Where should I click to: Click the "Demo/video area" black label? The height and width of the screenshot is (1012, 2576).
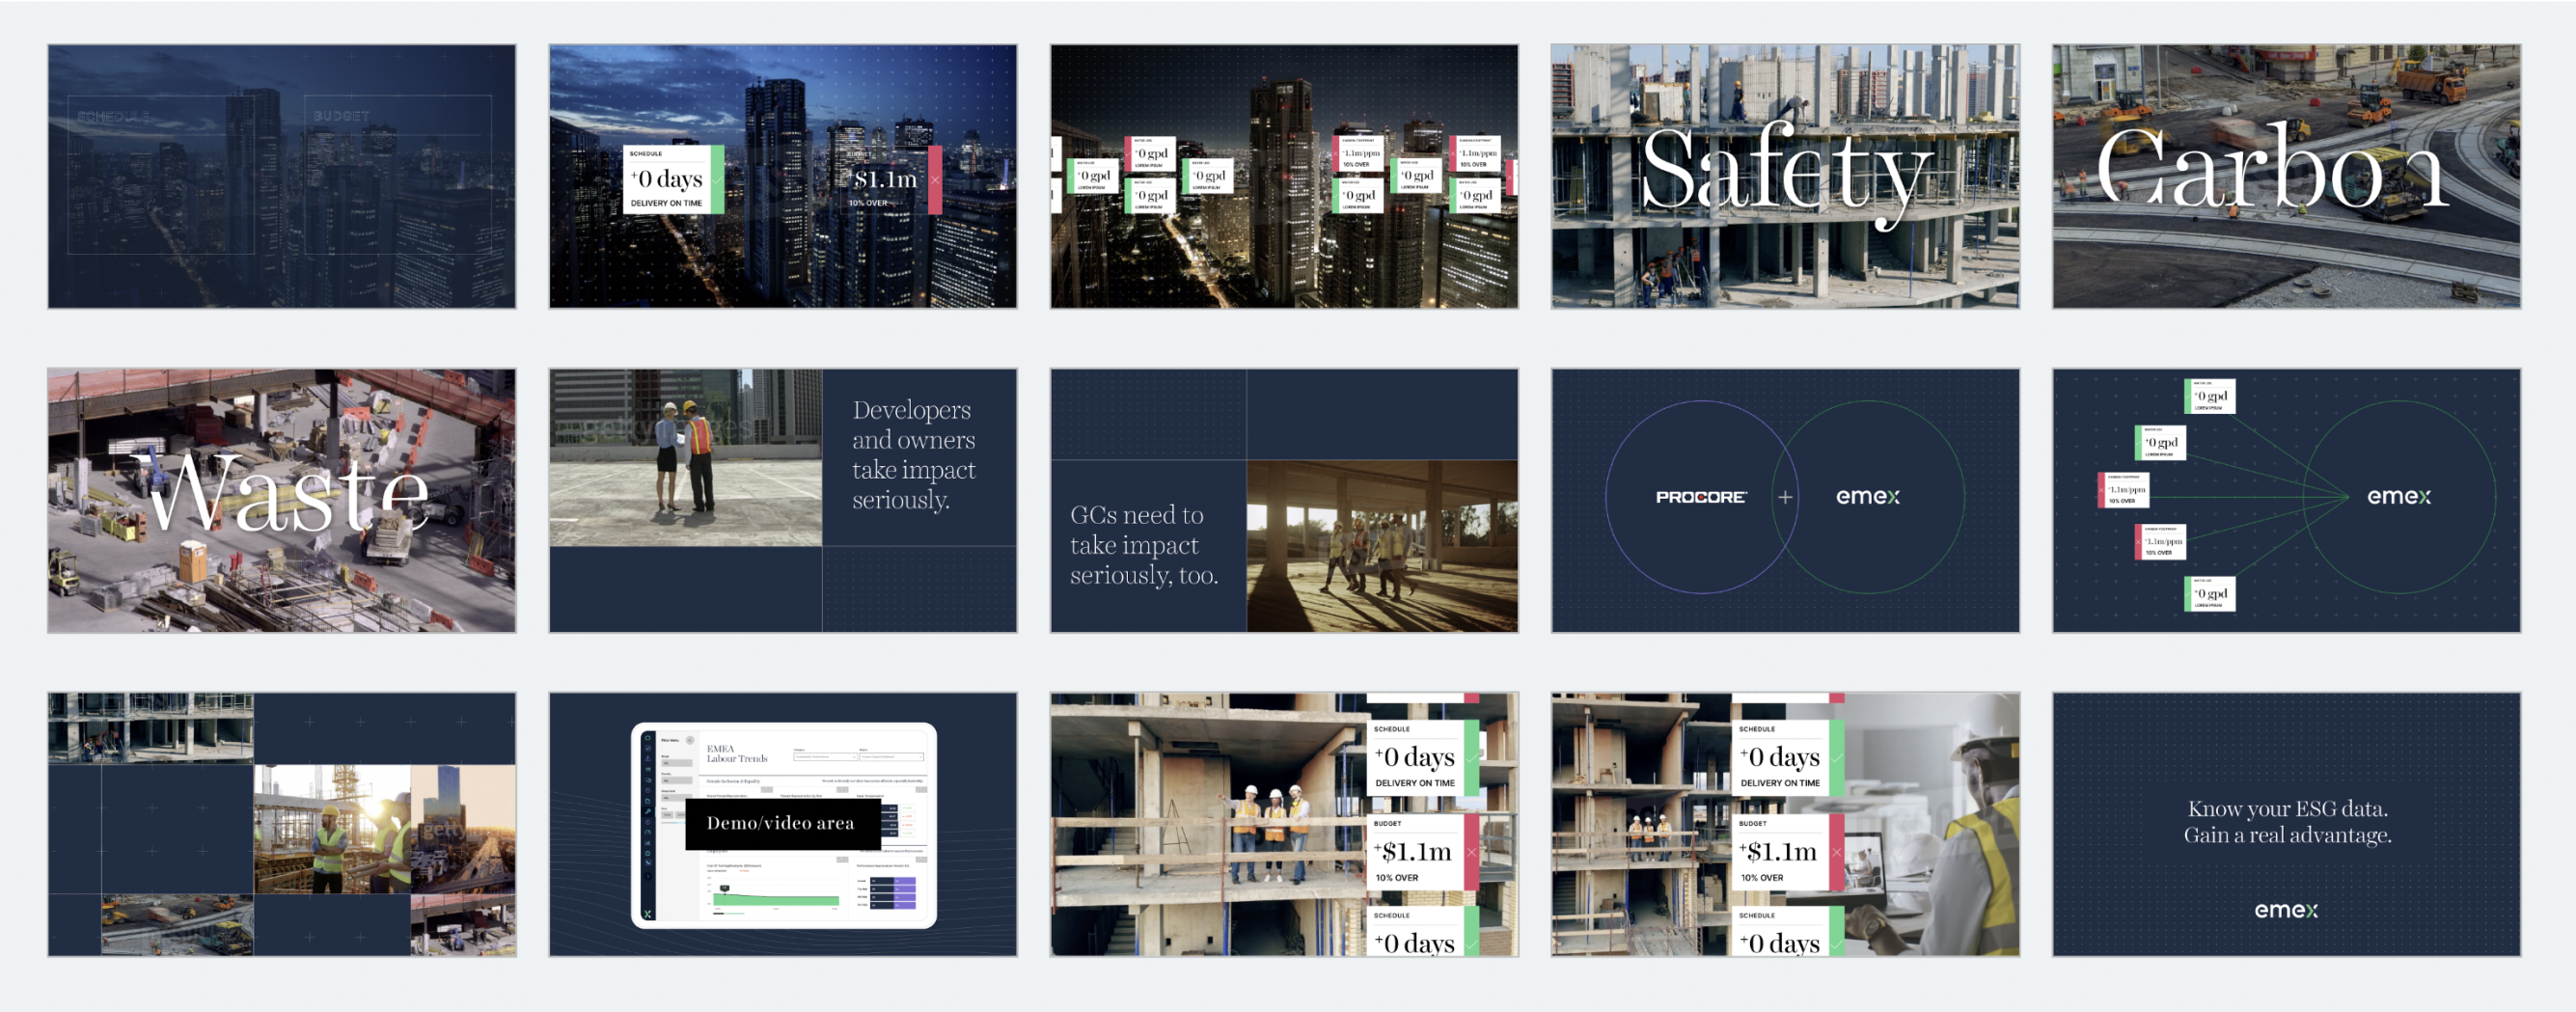(x=780, y=823)
